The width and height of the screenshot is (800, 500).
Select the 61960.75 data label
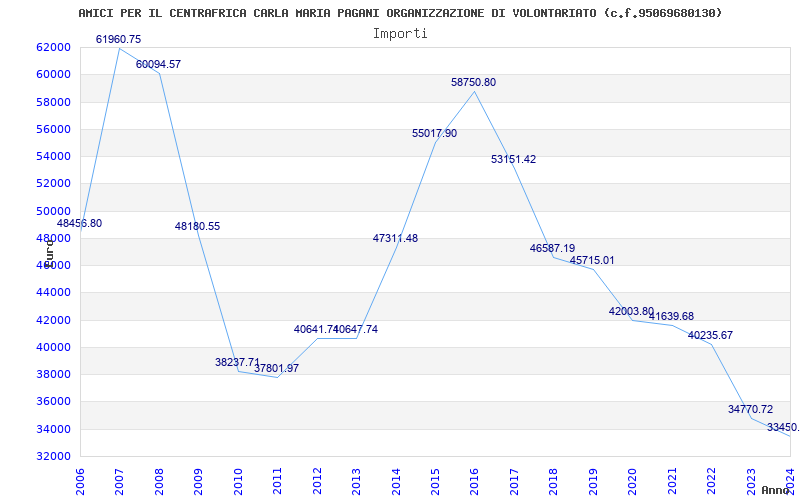(x=118, y=39)
